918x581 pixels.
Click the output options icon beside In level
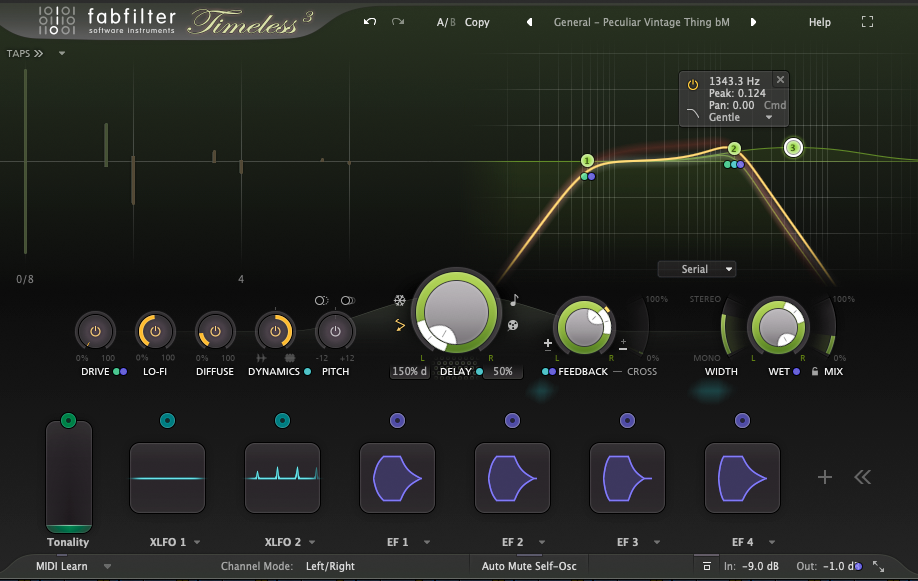click(707, 566)
